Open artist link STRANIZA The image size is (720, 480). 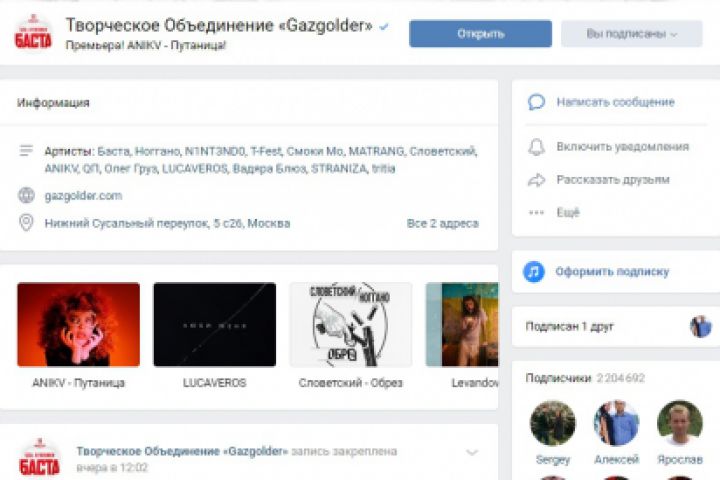(338, 169)
